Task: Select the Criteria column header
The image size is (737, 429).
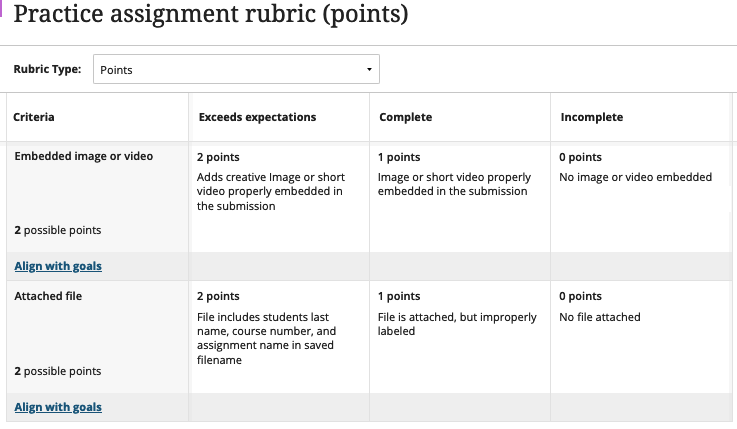Action: [34, 117]
